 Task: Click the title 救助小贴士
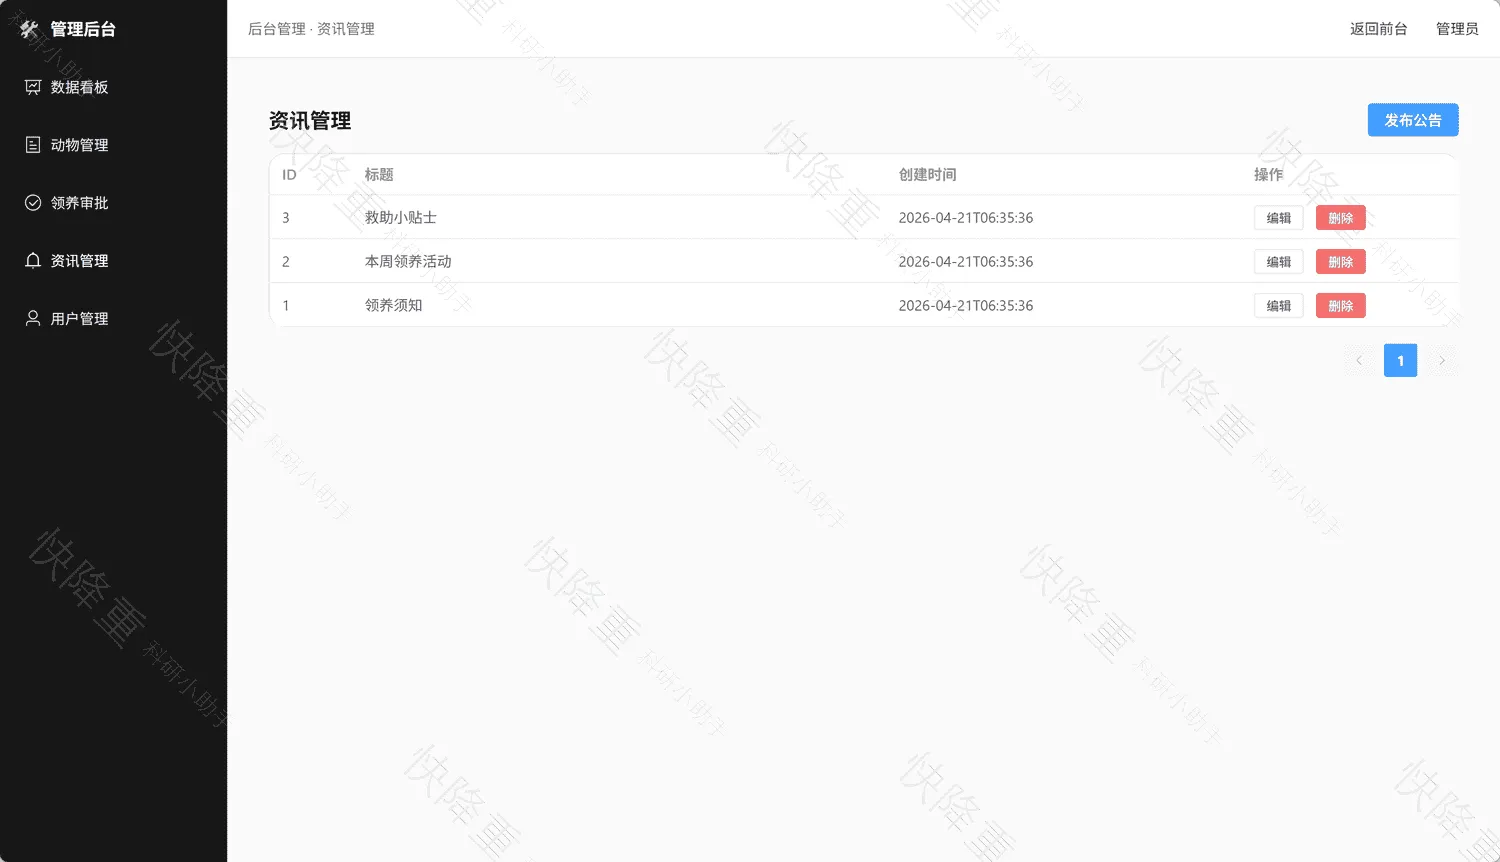pyautogui.click(x=401, y=218)
